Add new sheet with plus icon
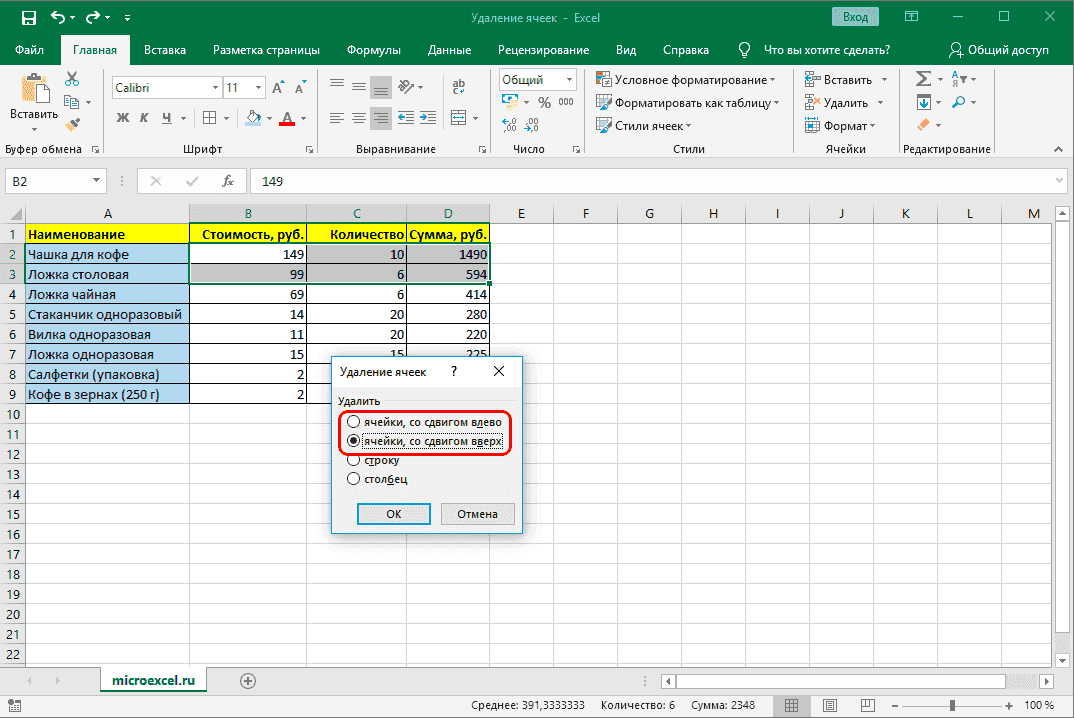Viewport: 1074px width, 718px height. point(248,680)
